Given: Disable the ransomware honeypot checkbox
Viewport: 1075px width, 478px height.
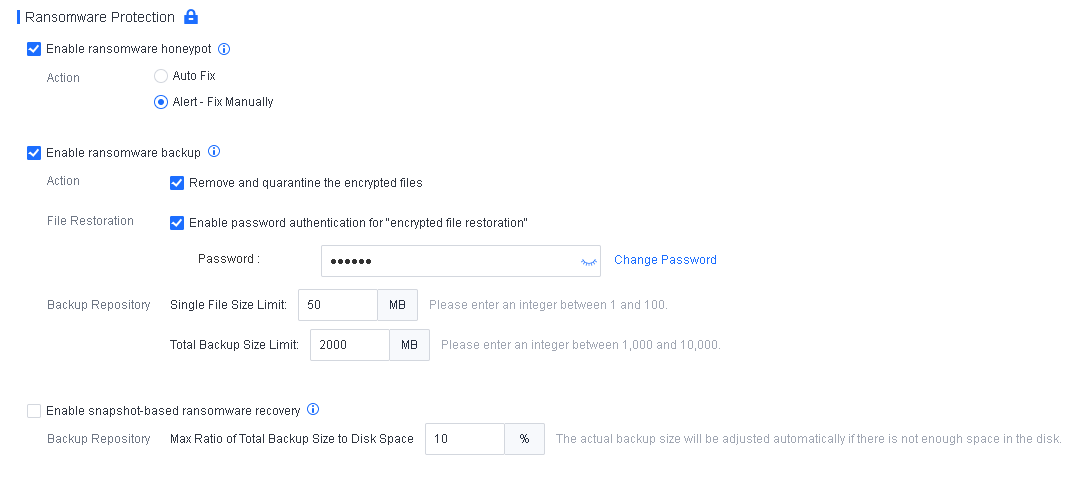Looking at the screenshot, I should 34,49.
